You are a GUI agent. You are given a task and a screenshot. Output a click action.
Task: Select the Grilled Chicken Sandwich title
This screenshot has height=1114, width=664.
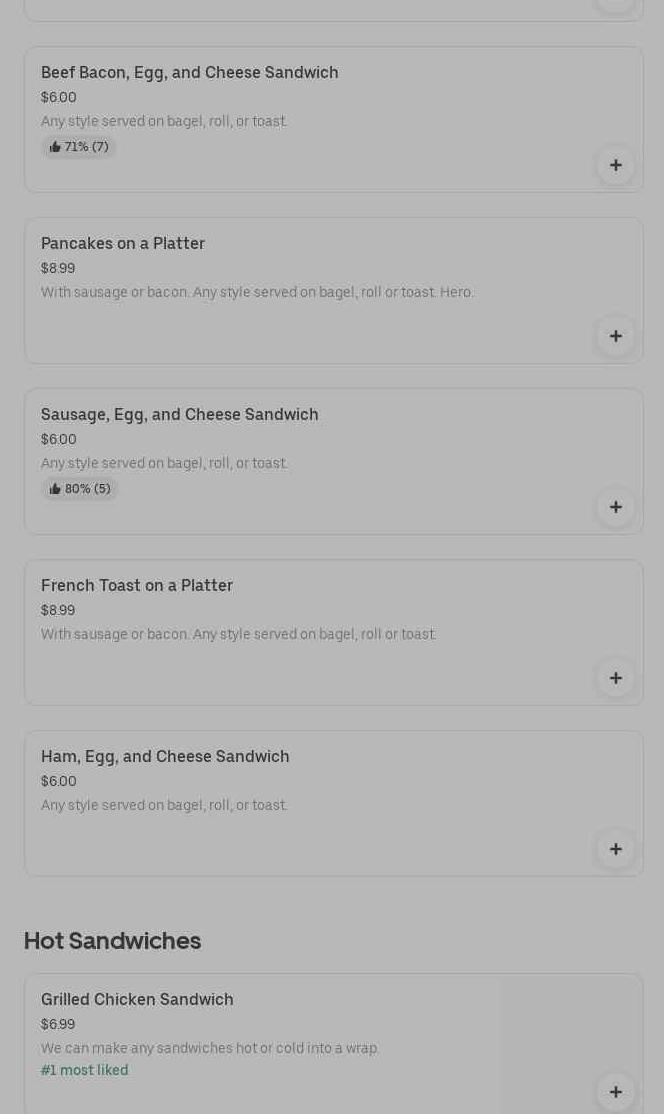(x=137, y=1000)
